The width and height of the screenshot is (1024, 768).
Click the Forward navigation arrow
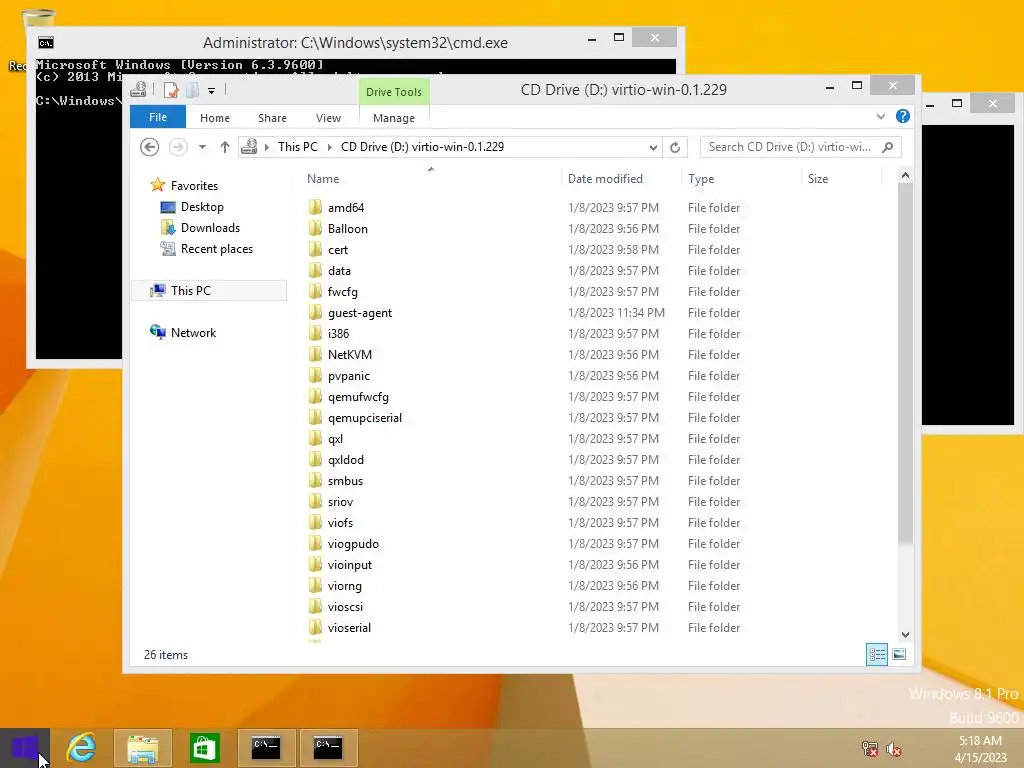coord(178,147)
